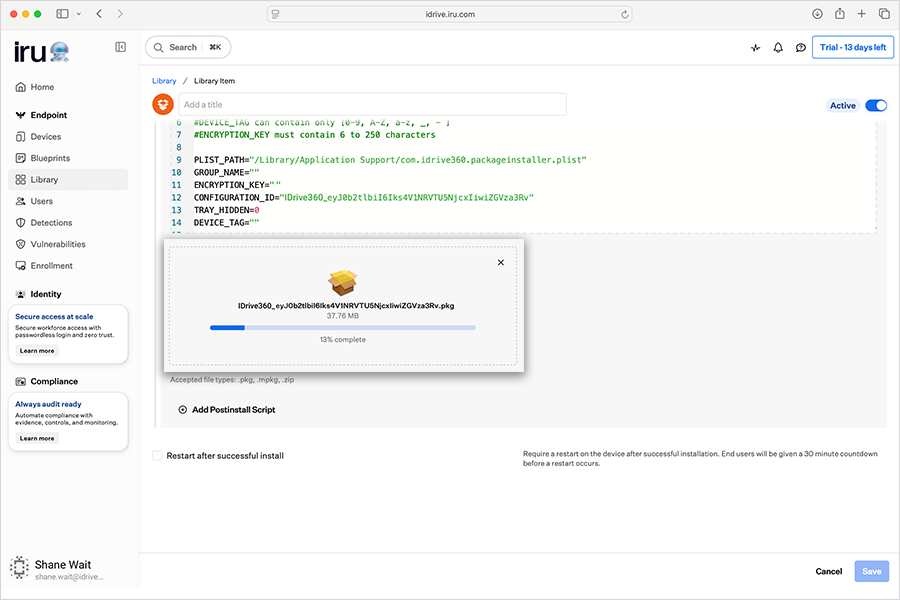Click the upload progress bar
The height and width of the screenshot is (600, 900).
[343, 328]
